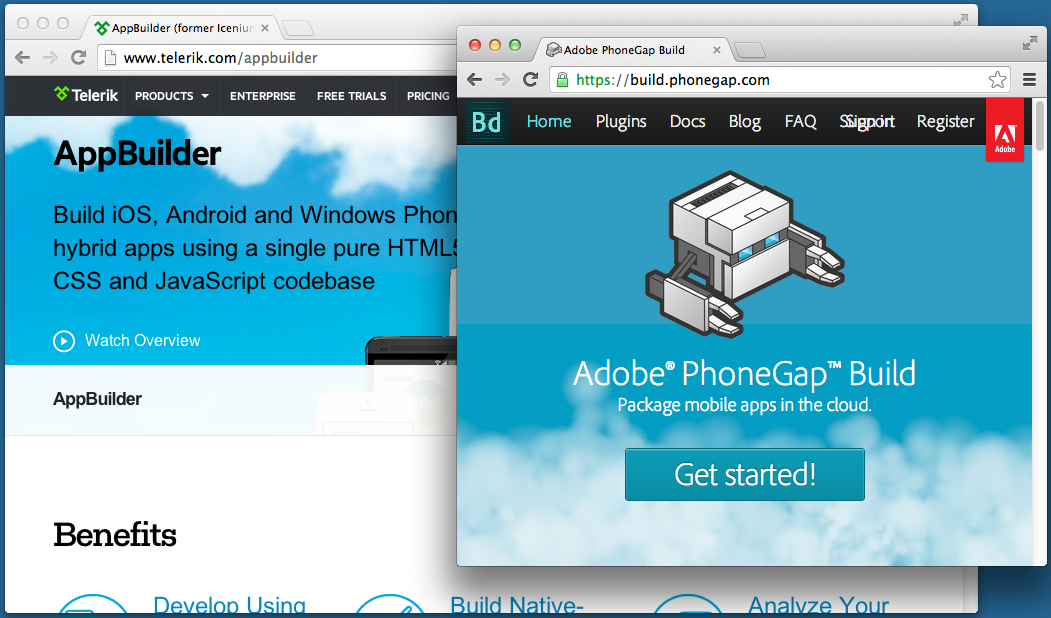The height and width of the screenshot is (618, 1051).
Task: Open PRICING on the Telerik navbar
Action: pyautogui.click(x=428, y=96)
